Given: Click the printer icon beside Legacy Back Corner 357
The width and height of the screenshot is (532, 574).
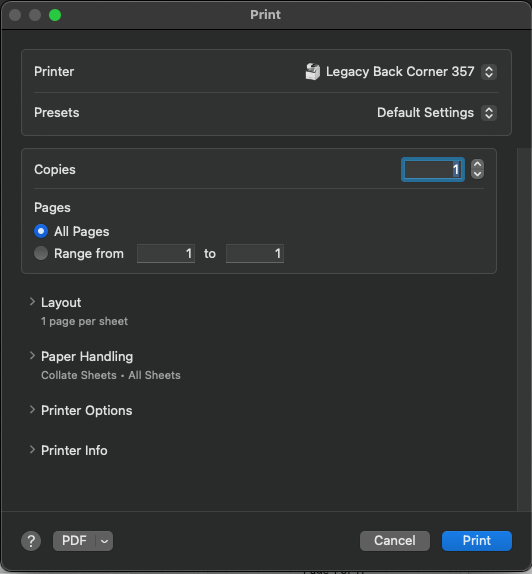Looking at the screenshot, I should (x=313, y=71).
